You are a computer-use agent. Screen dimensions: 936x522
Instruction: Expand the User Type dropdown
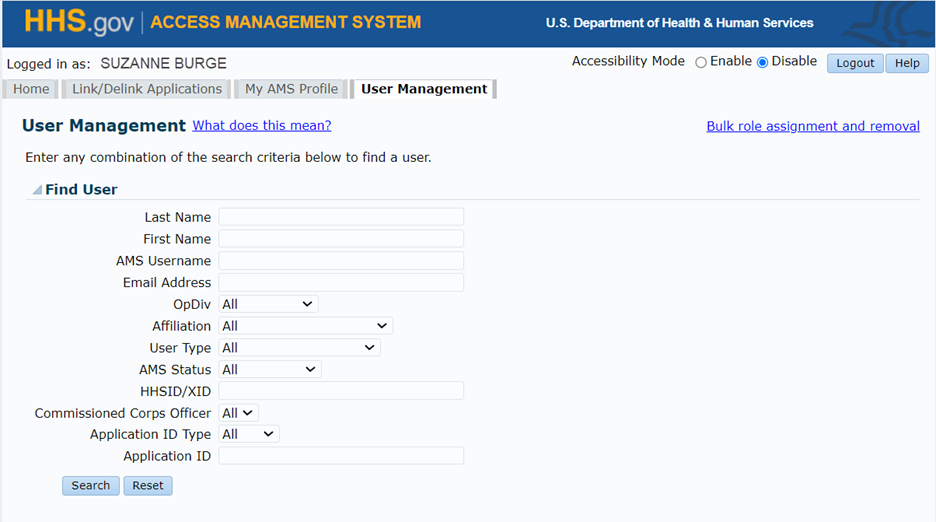[x=299, y=348]
